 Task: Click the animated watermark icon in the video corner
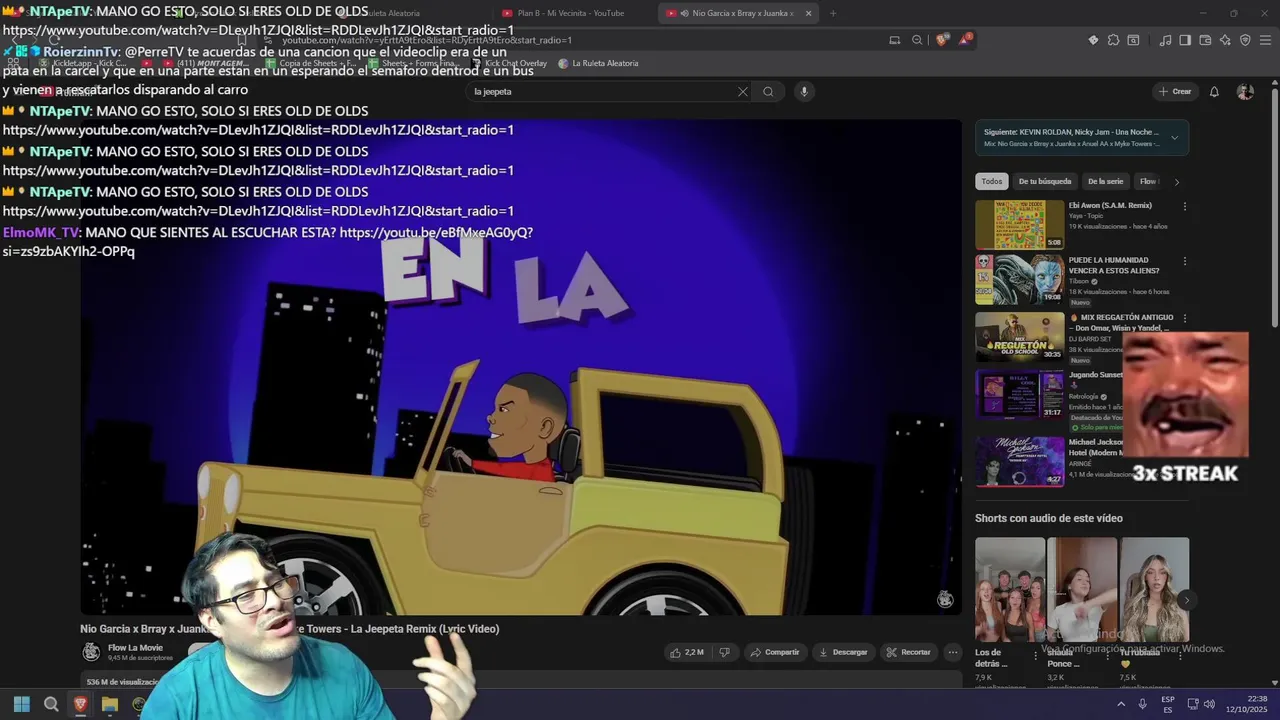[945, 599]
